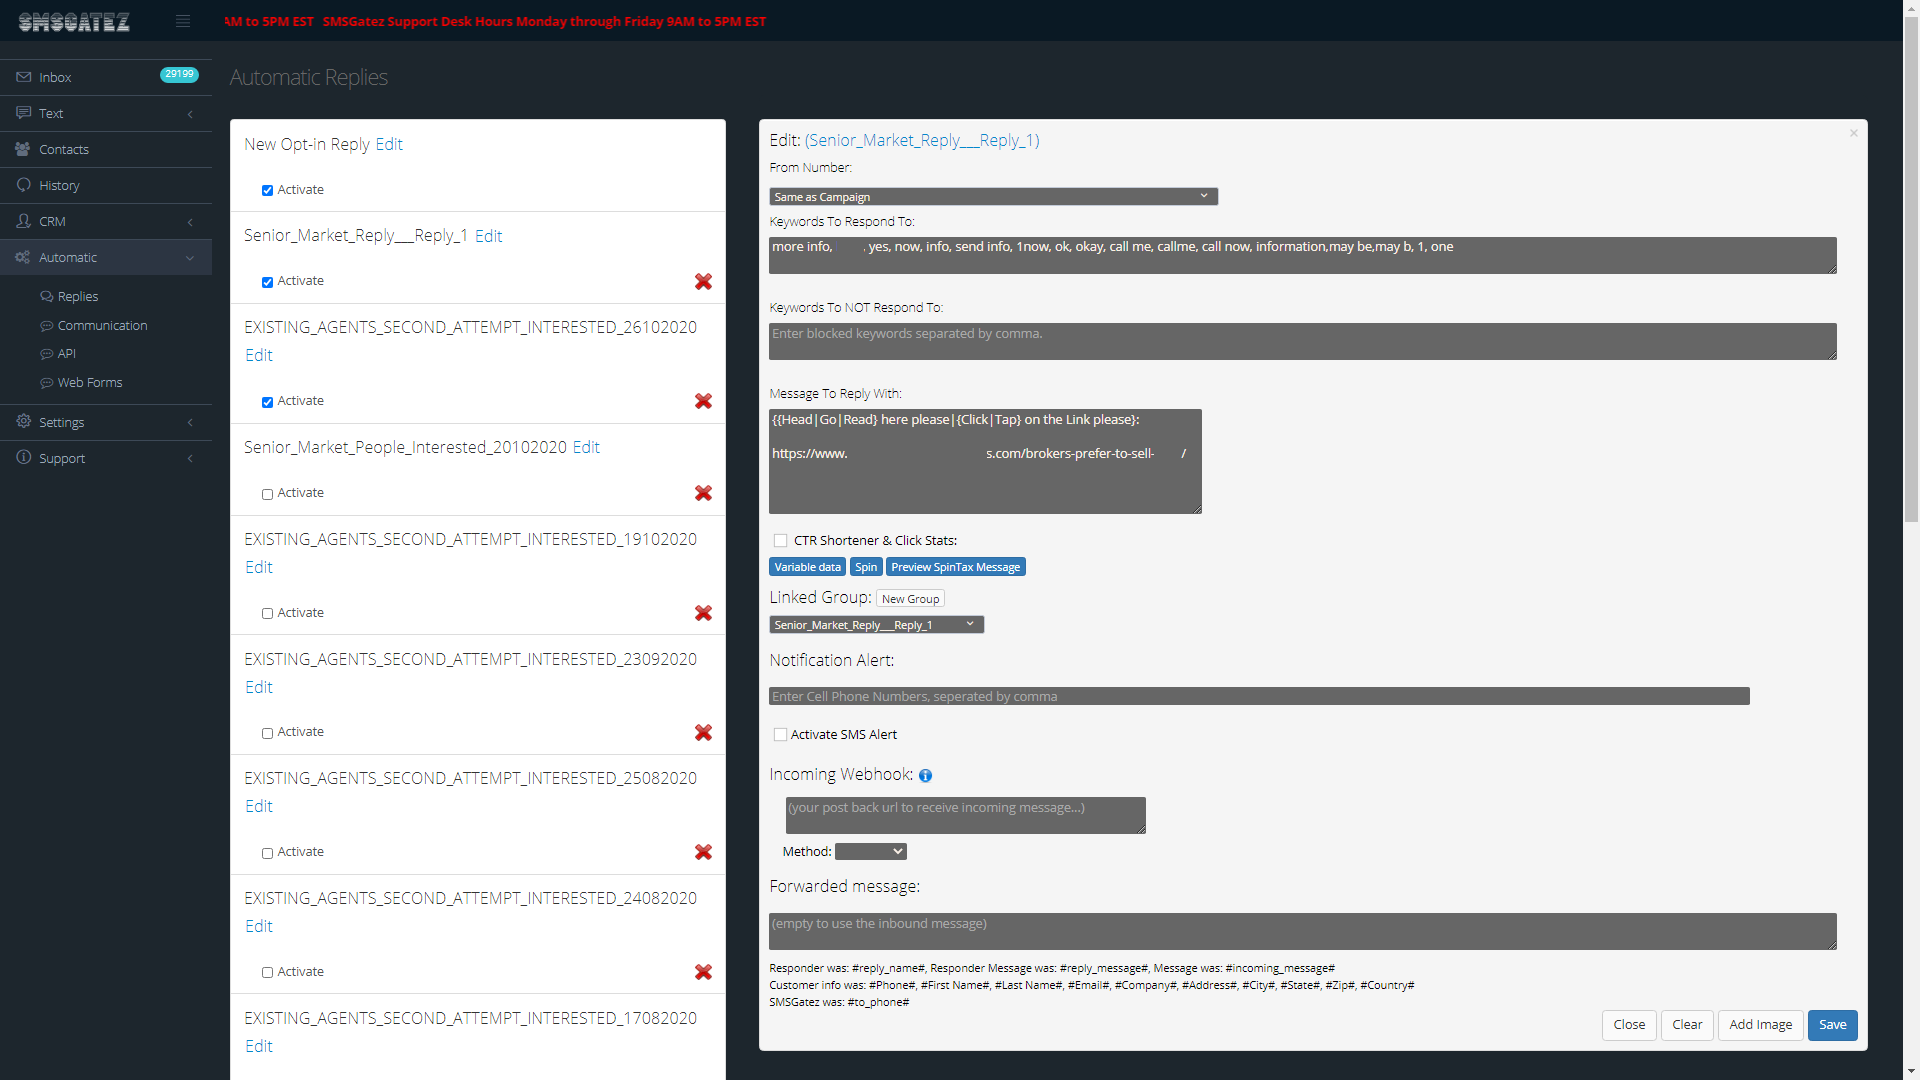Image resolution: width=1920 pixels, height=1080 pixels.
Task: Click the Contacts people icon
Action: (23, 149)
